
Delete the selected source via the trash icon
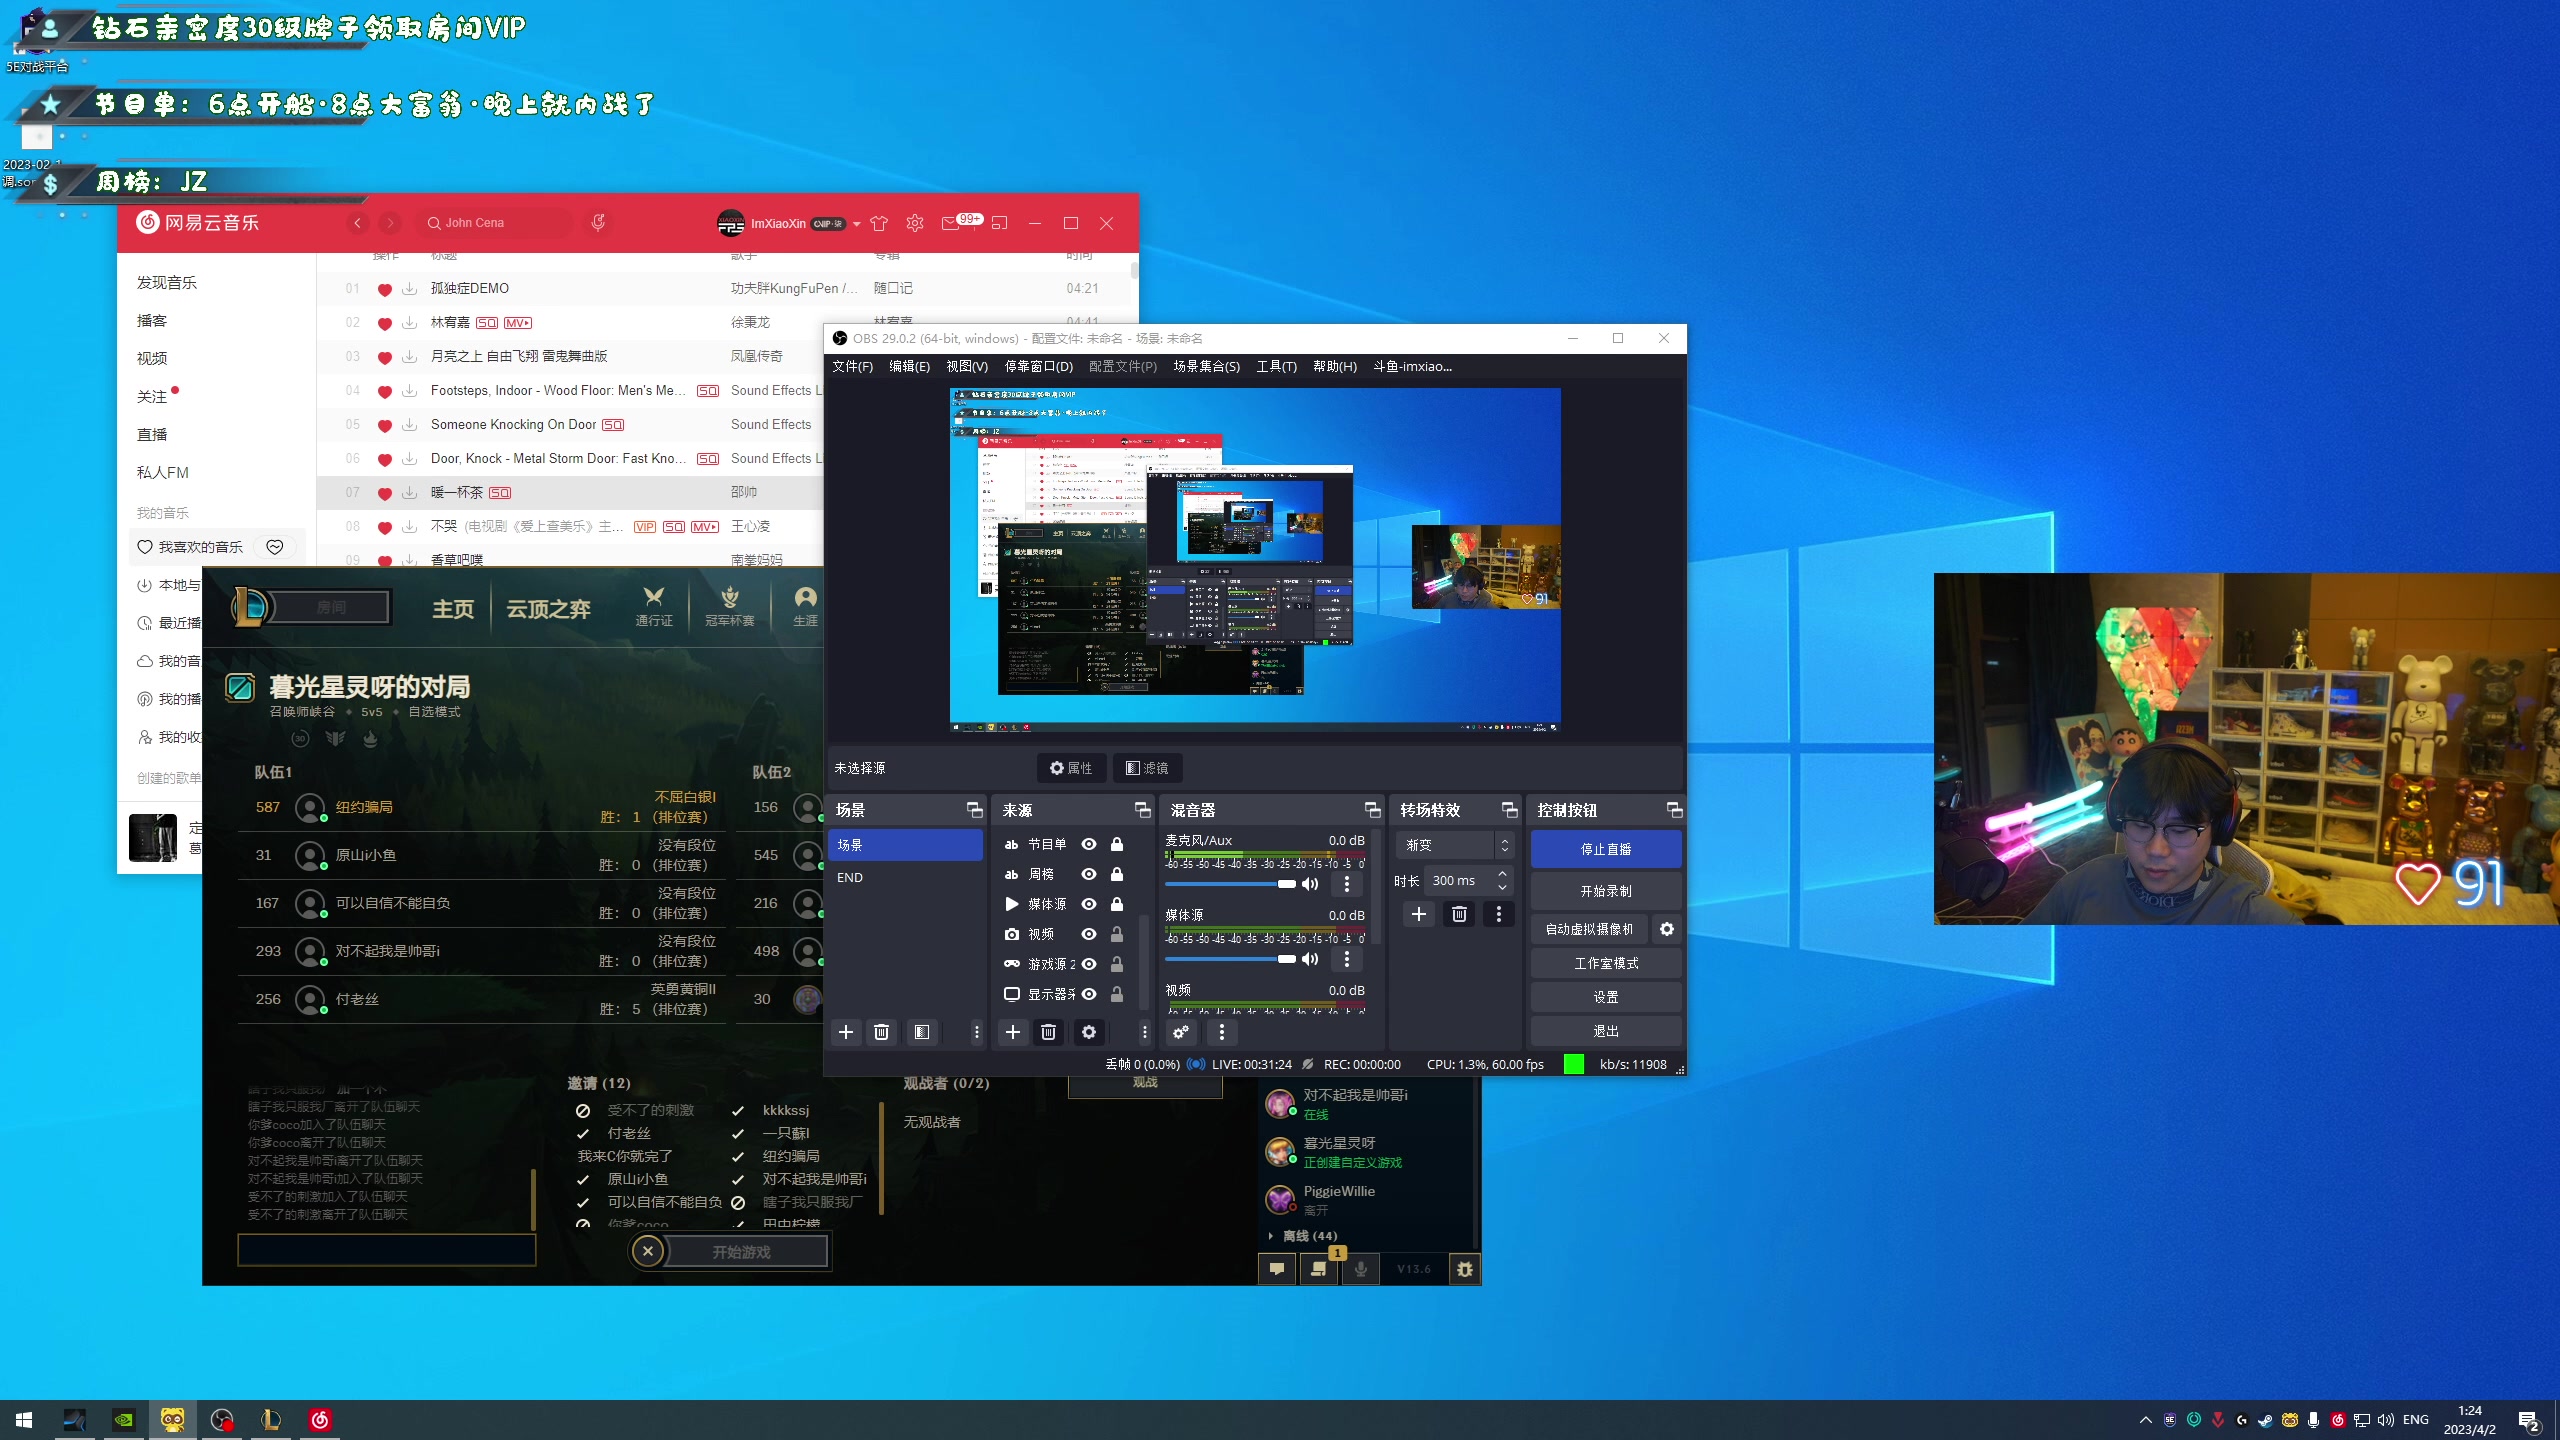click(x=1048, y=1032)
